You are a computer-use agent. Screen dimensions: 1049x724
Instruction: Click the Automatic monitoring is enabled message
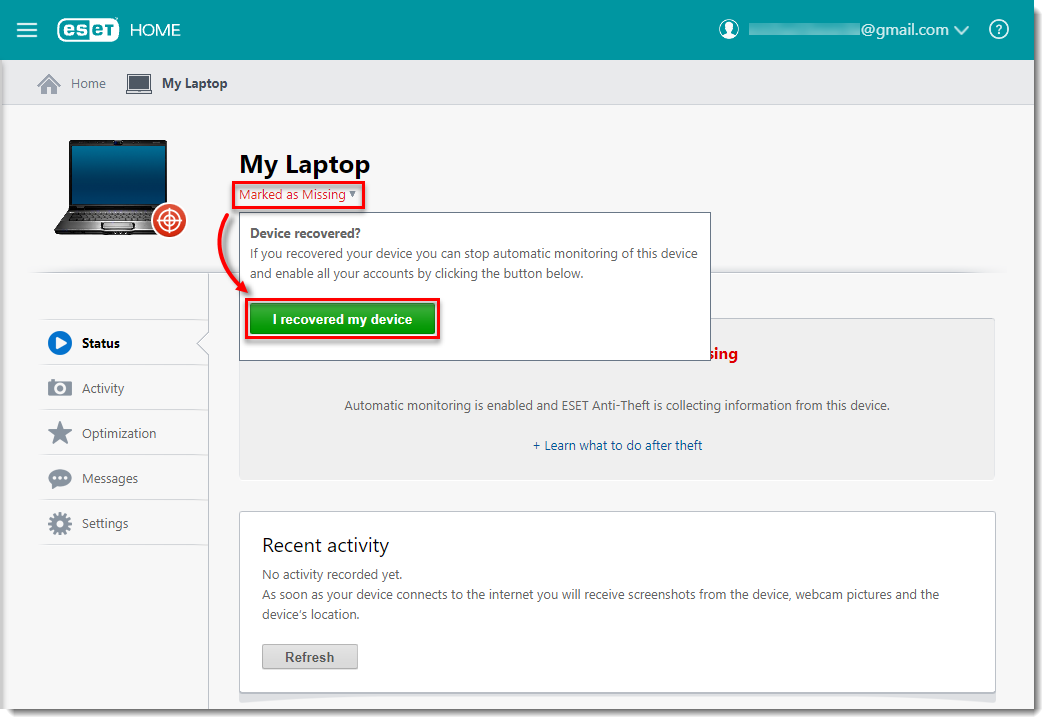pyautogui.click(x=617, y=405)
